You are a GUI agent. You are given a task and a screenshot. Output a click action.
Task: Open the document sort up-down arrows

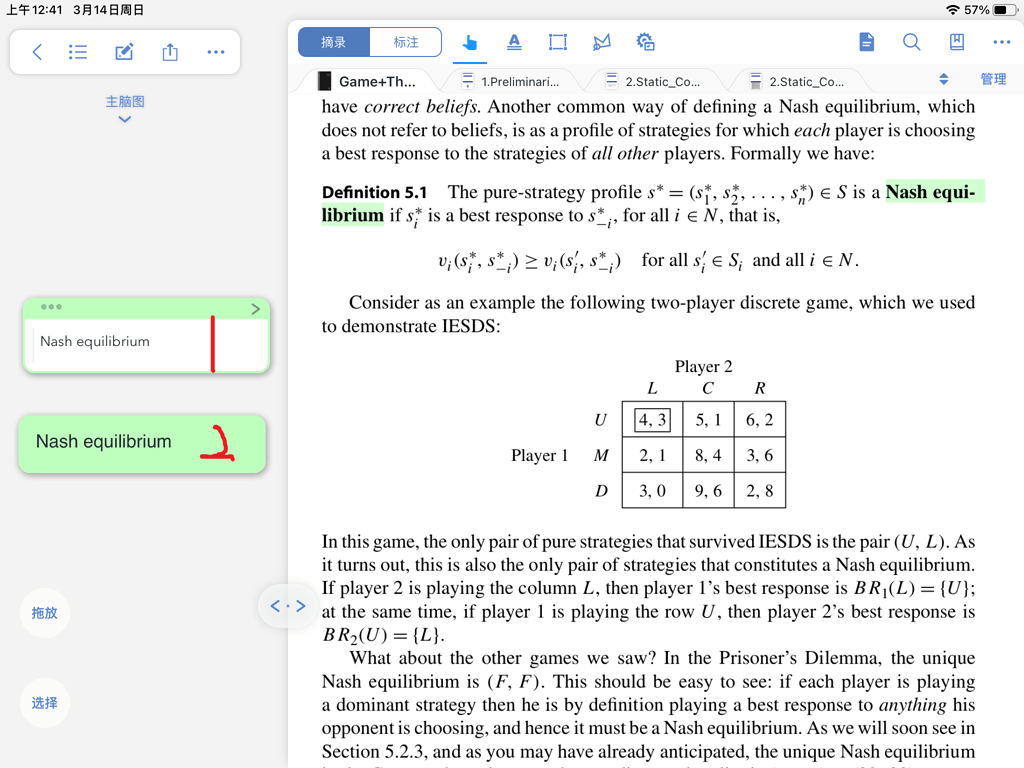943,80
